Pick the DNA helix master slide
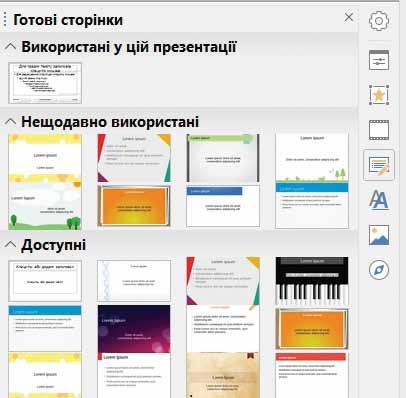Screen dimensions: 406x398 (x=134, y=281)
